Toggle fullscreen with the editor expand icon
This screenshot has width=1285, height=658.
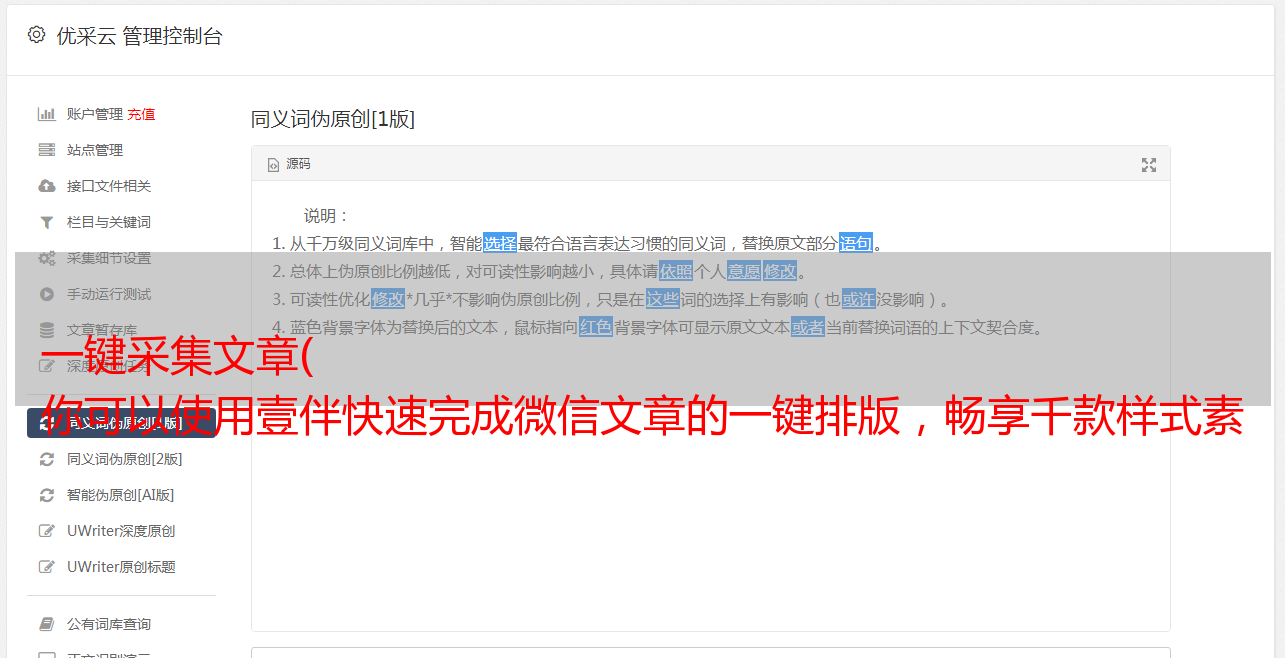pyautogui.click(x=1149, y=165)
